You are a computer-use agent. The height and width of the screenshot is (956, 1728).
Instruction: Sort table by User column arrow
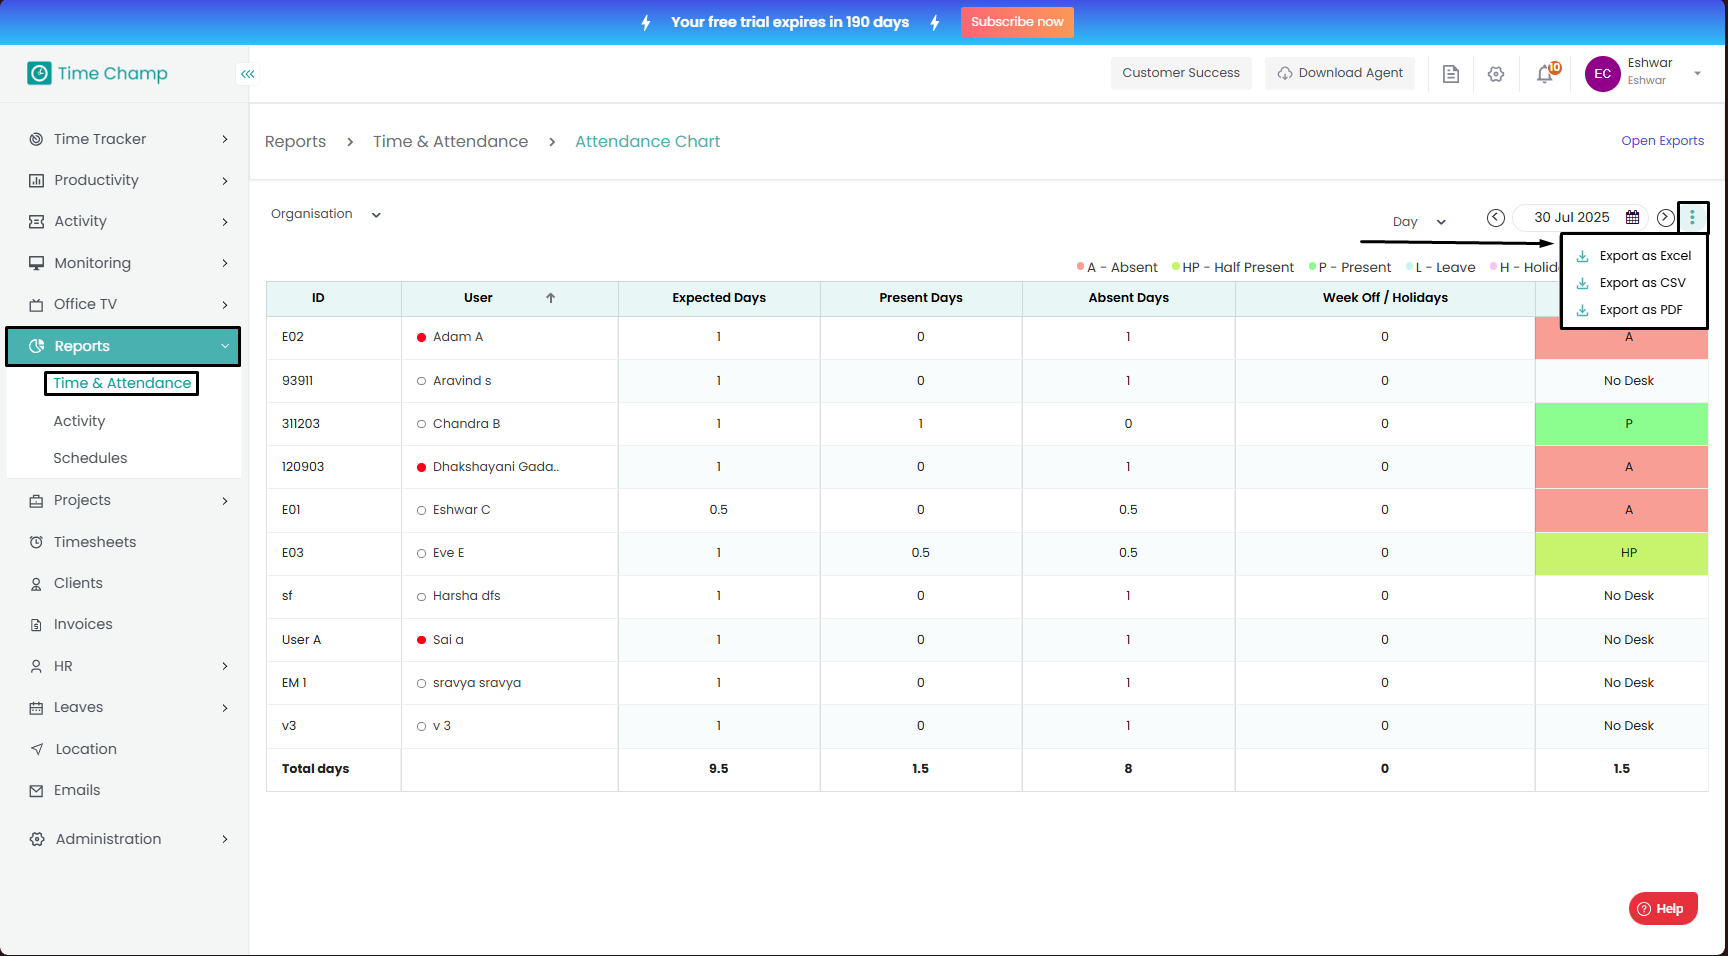click(550, 298)
